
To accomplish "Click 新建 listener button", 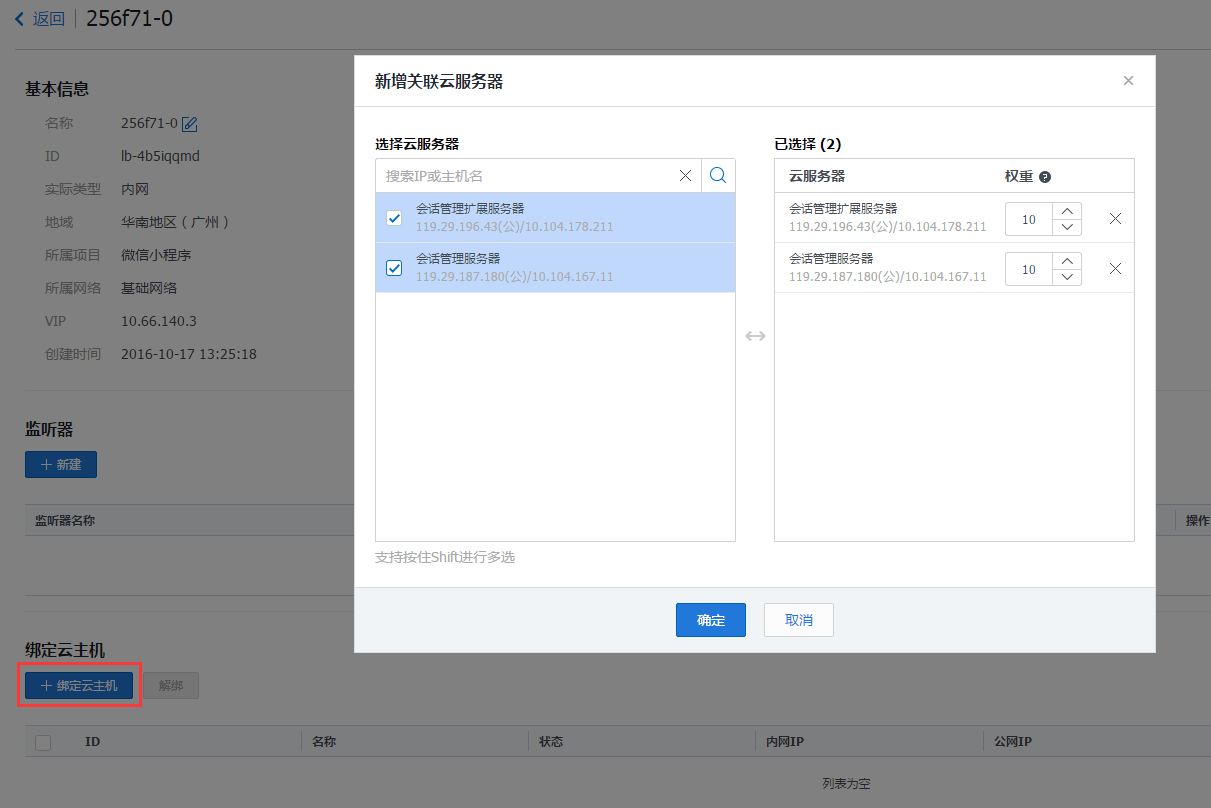I will click(x=61, y=465).
